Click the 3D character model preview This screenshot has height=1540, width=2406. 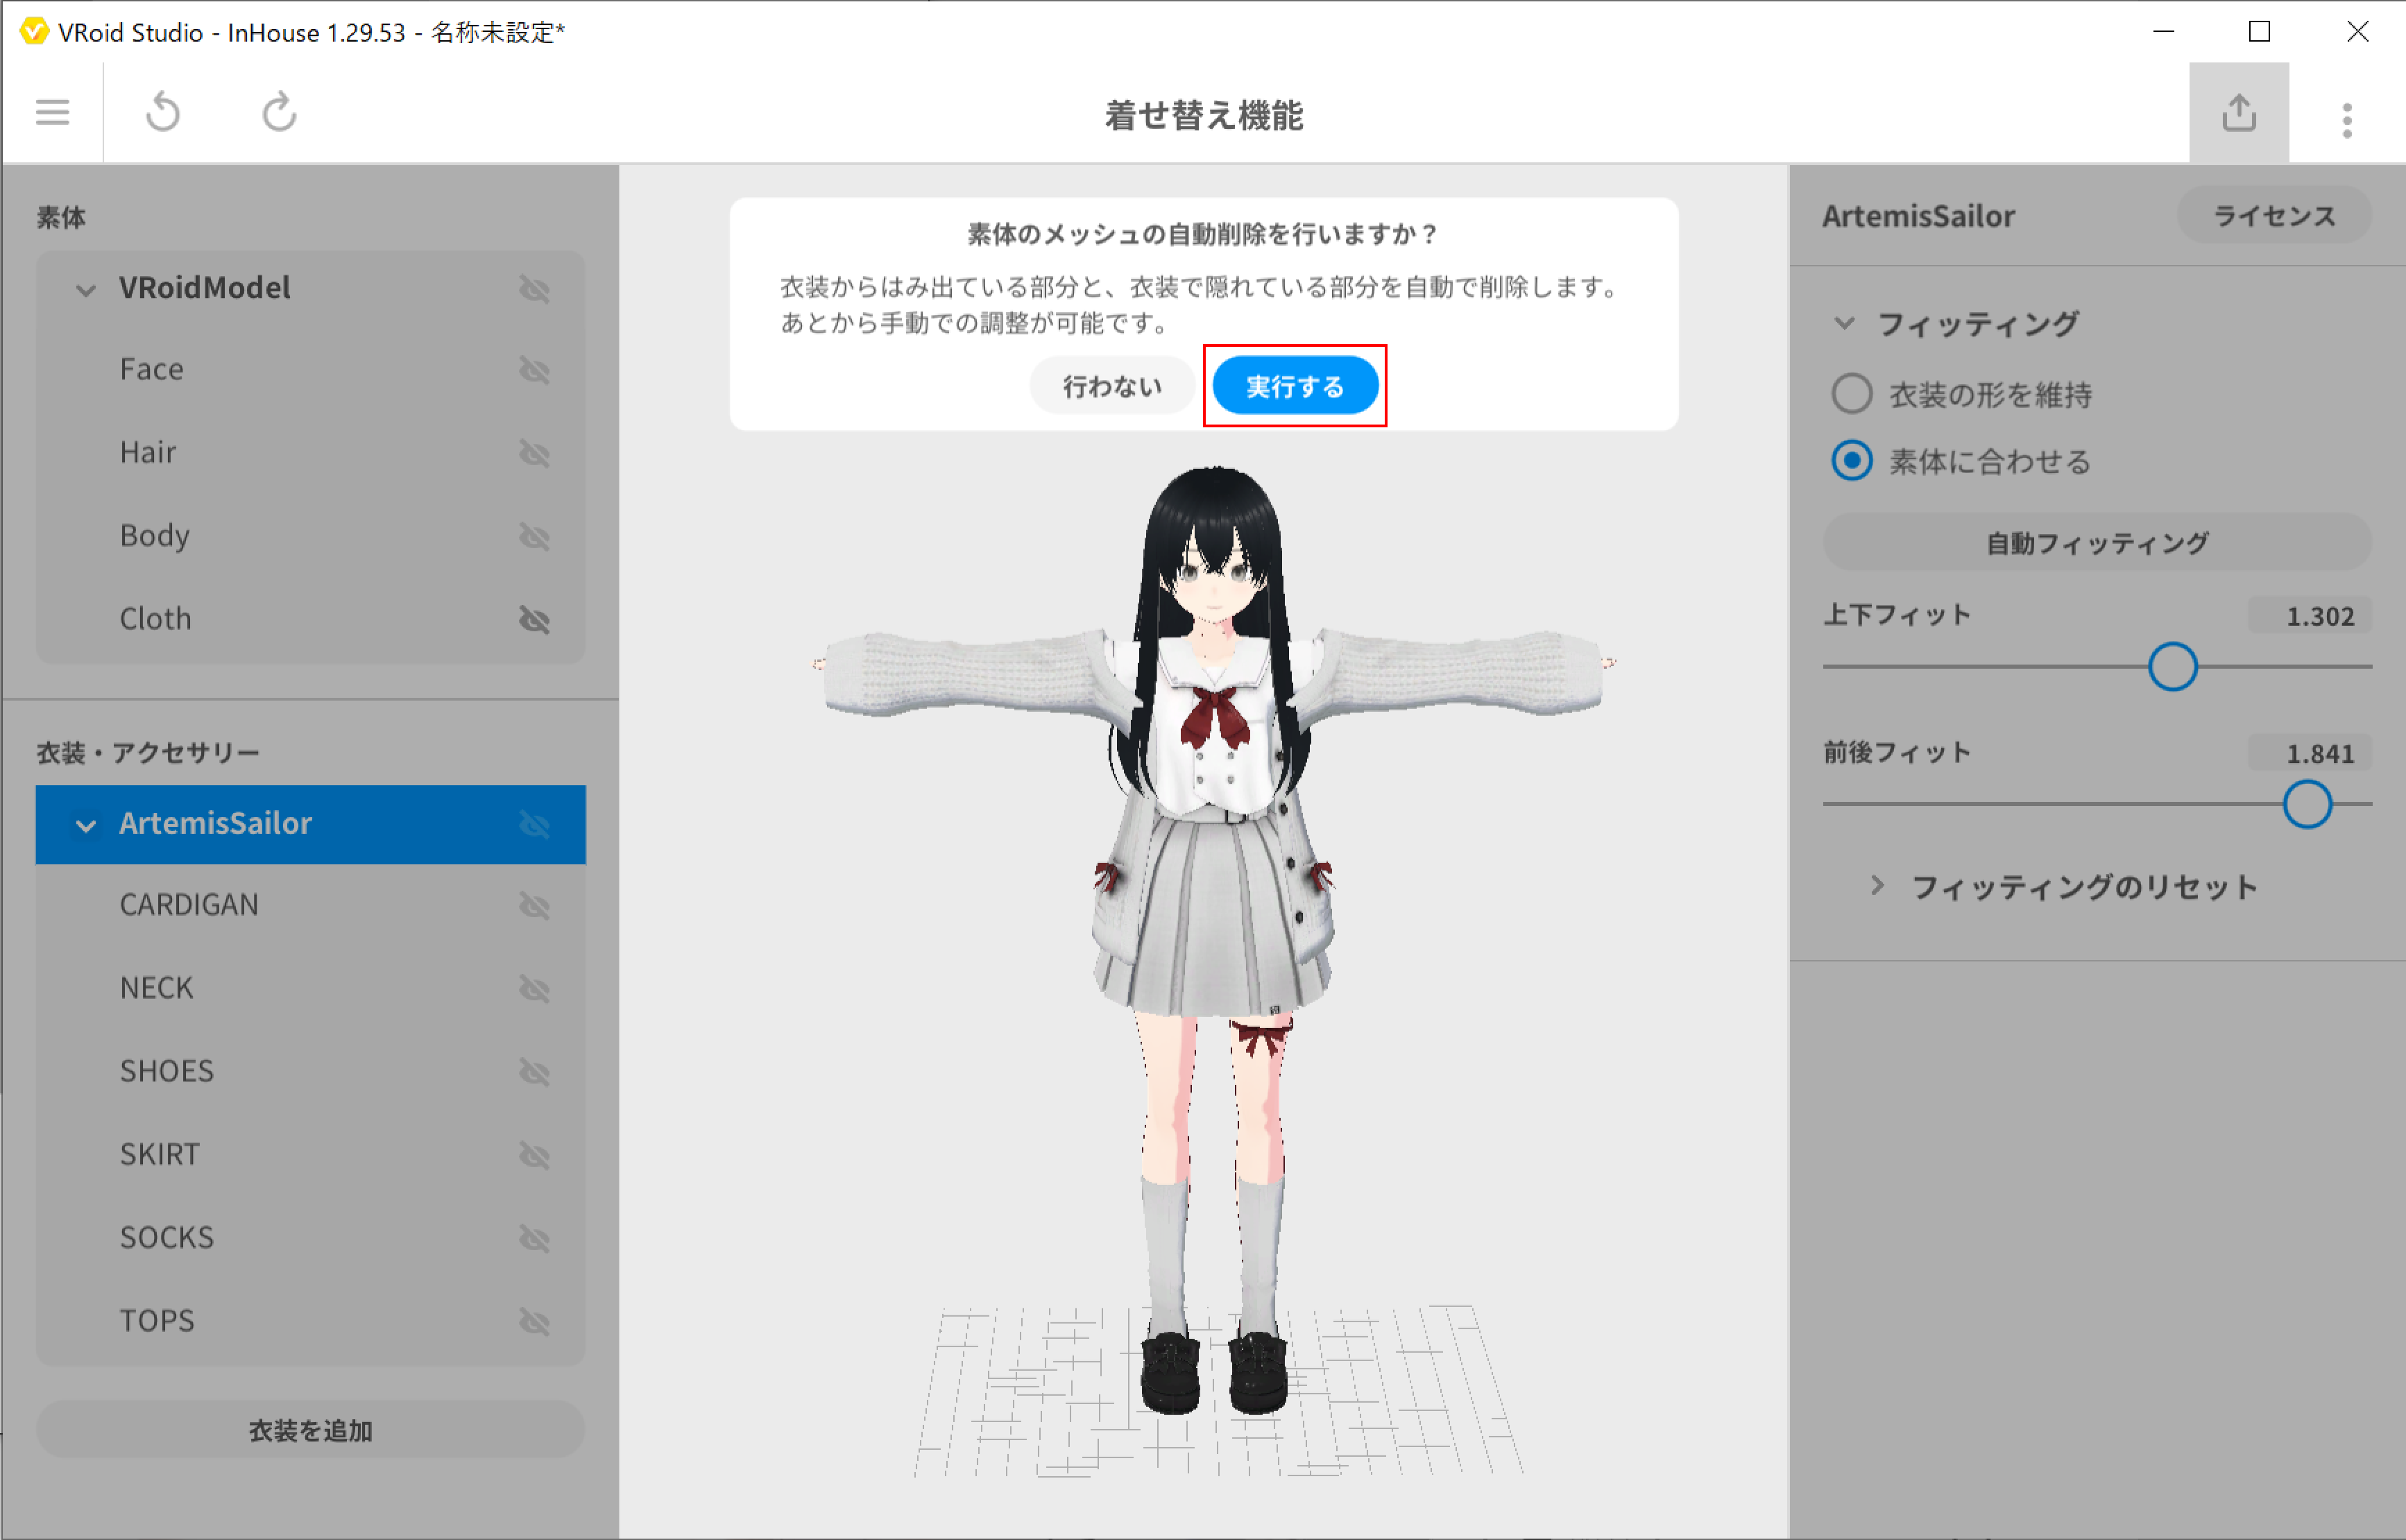click(1215, 940)
